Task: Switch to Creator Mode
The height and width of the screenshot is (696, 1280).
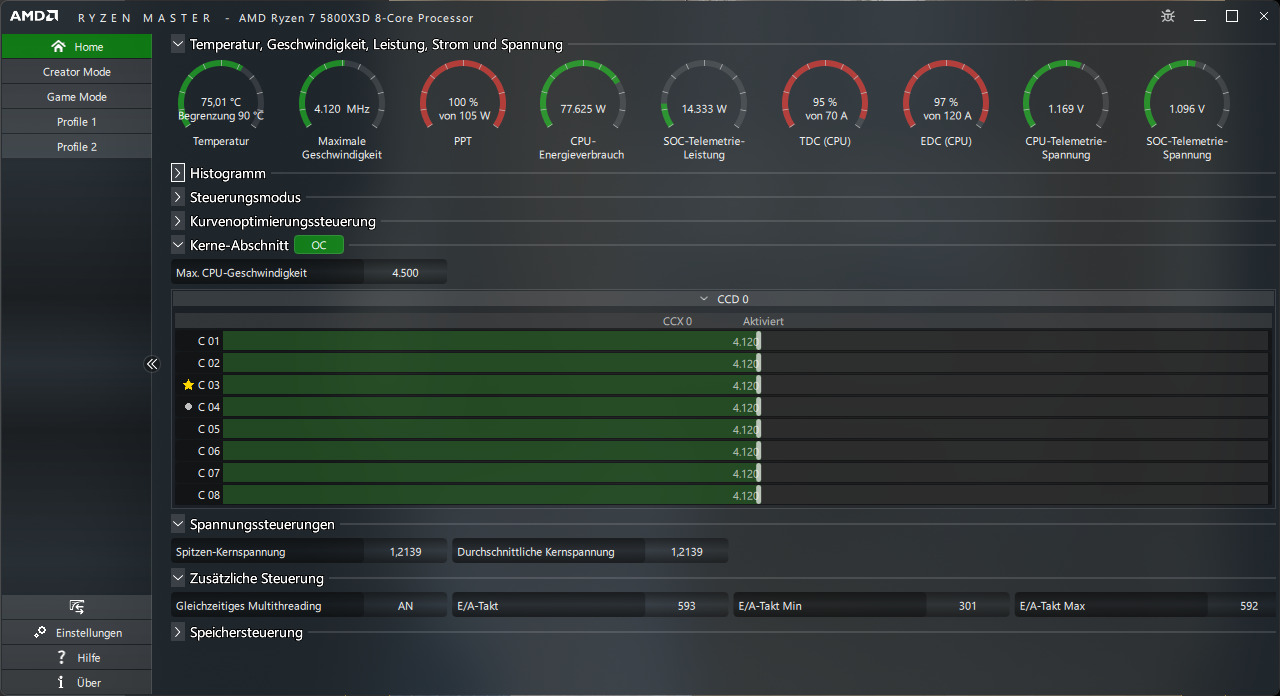Action: [x=77, y=72]
